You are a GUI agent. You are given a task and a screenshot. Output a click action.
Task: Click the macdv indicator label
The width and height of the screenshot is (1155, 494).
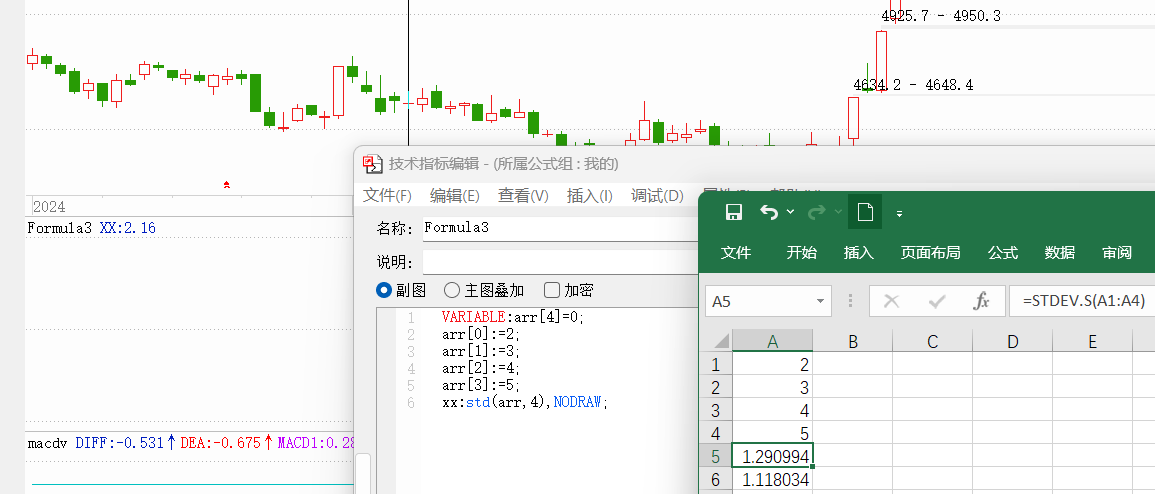(48, 443)
